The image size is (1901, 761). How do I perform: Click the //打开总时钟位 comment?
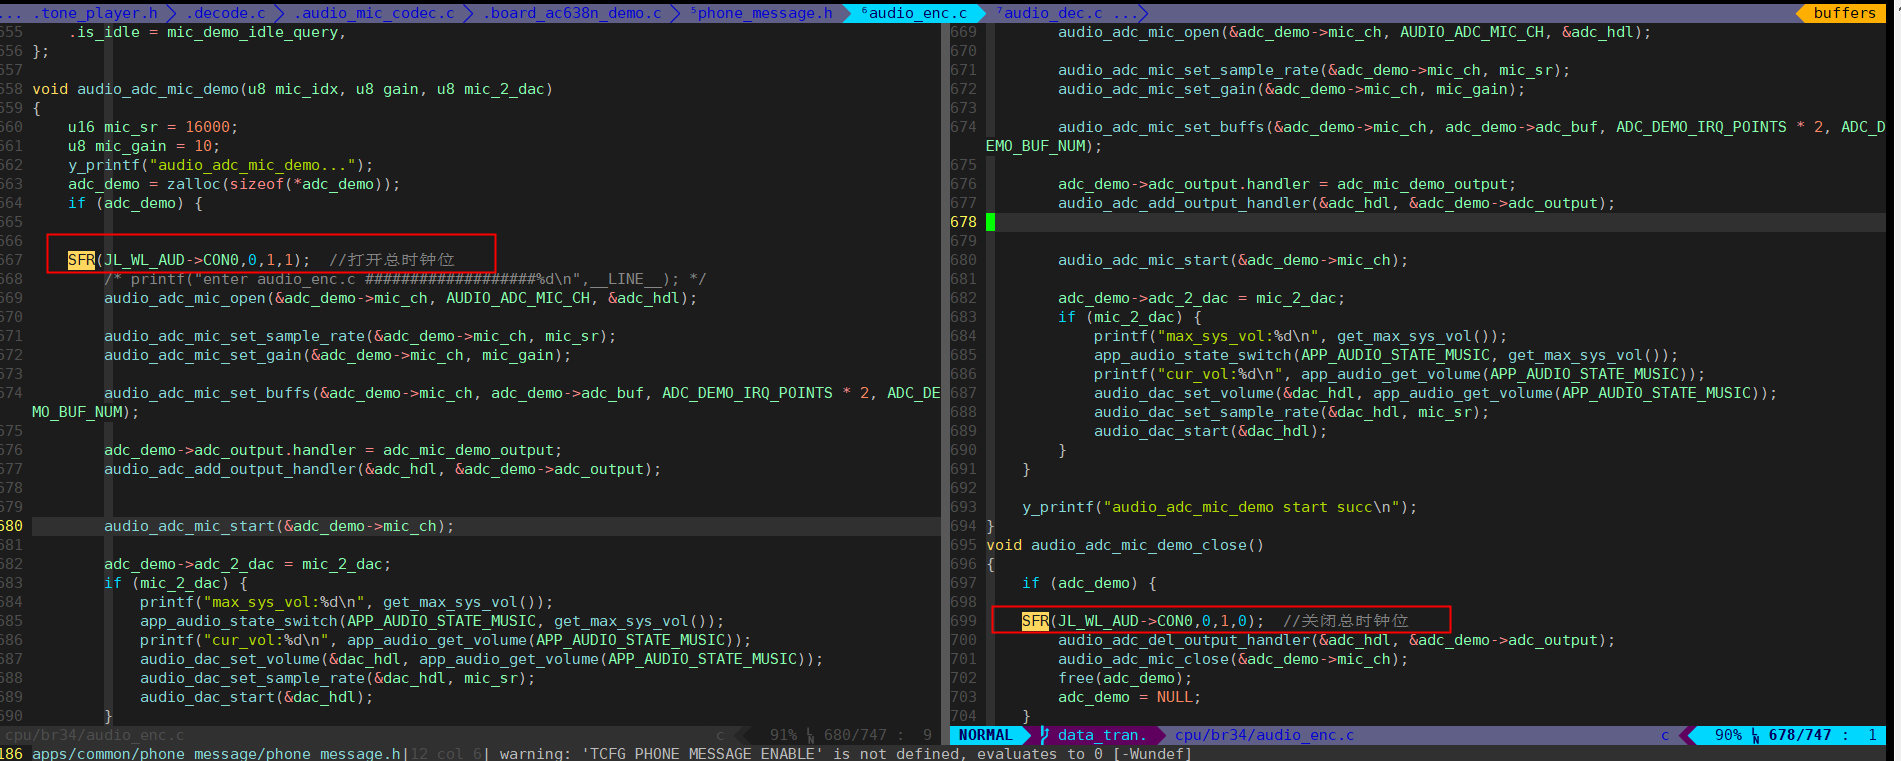tap(392, 260)
